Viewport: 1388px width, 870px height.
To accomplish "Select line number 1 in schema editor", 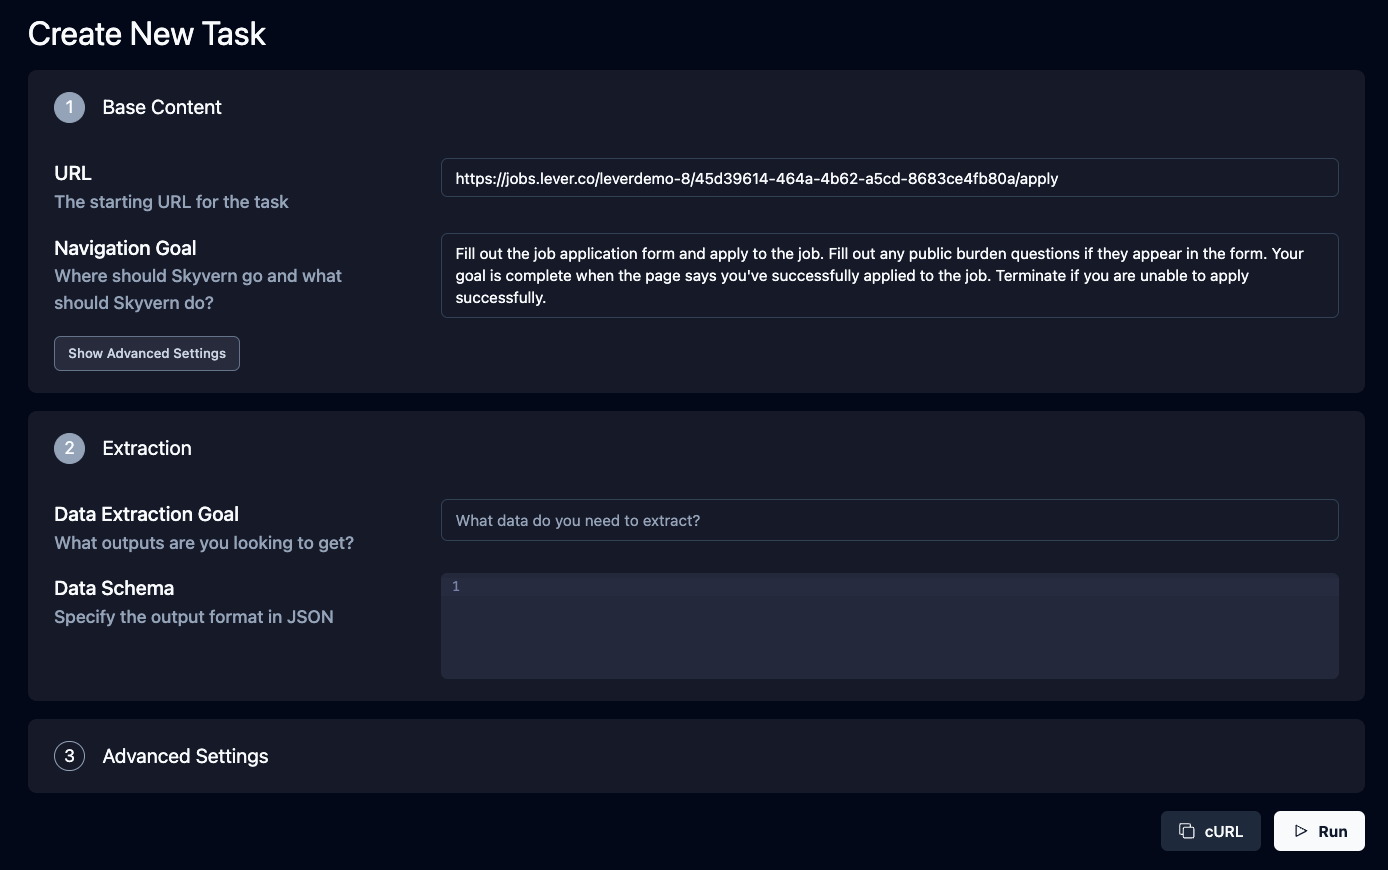I will [456, 587].
